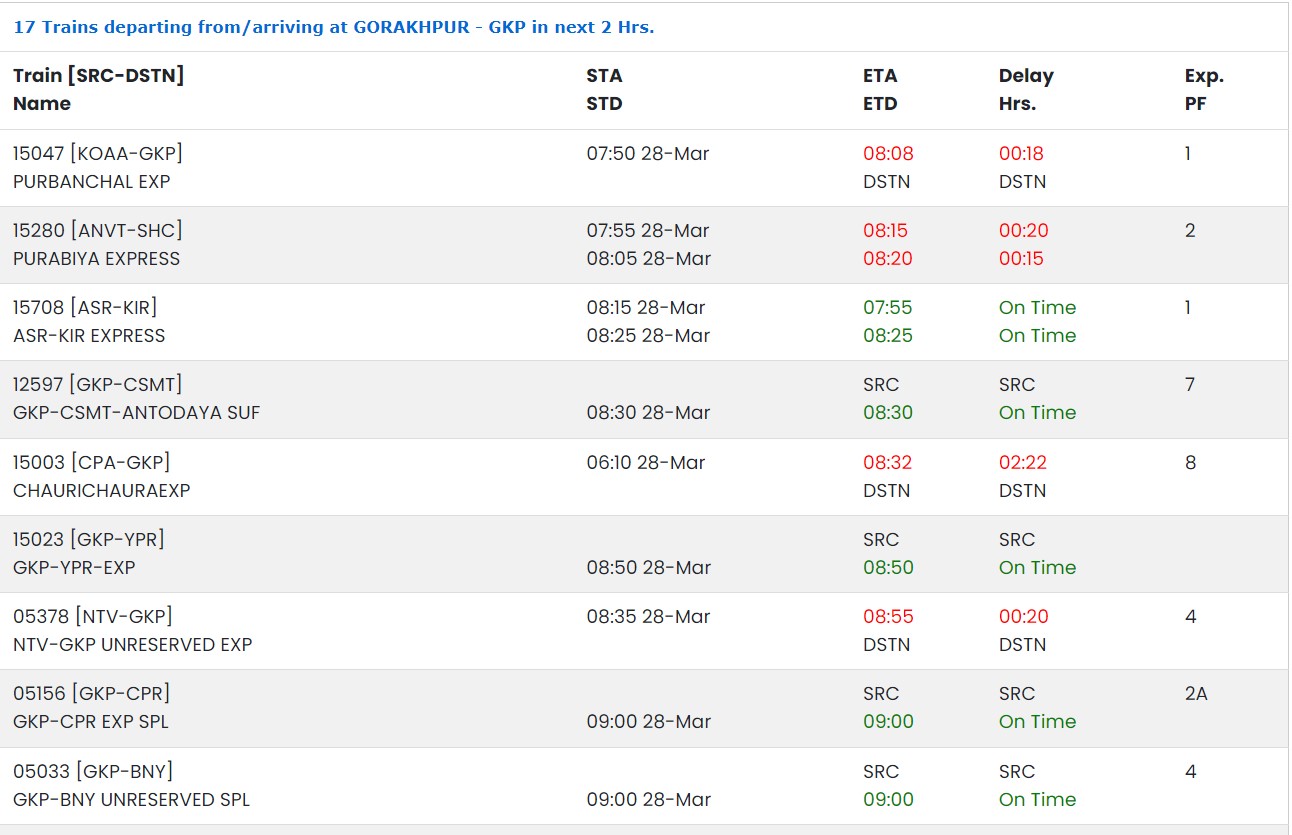Select the 'STA' column header

tap(604, 76)
